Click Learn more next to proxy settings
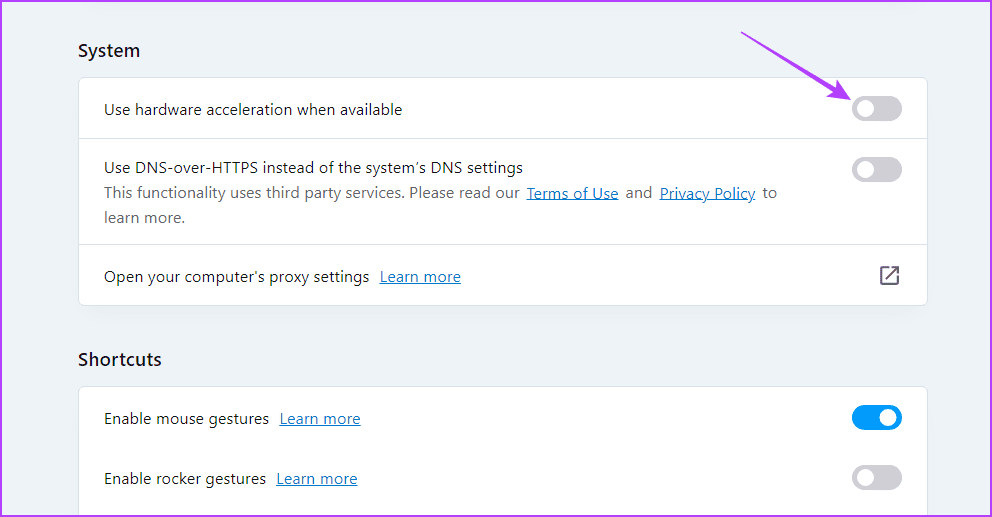Screen dimensions: 992x517 [x=420, y=277]
